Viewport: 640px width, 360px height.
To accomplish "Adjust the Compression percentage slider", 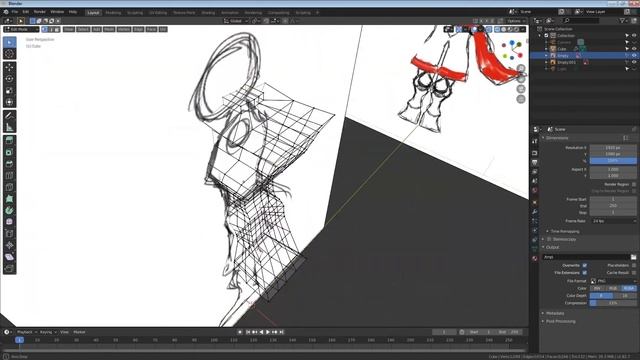I will click(x=613, y=303).
